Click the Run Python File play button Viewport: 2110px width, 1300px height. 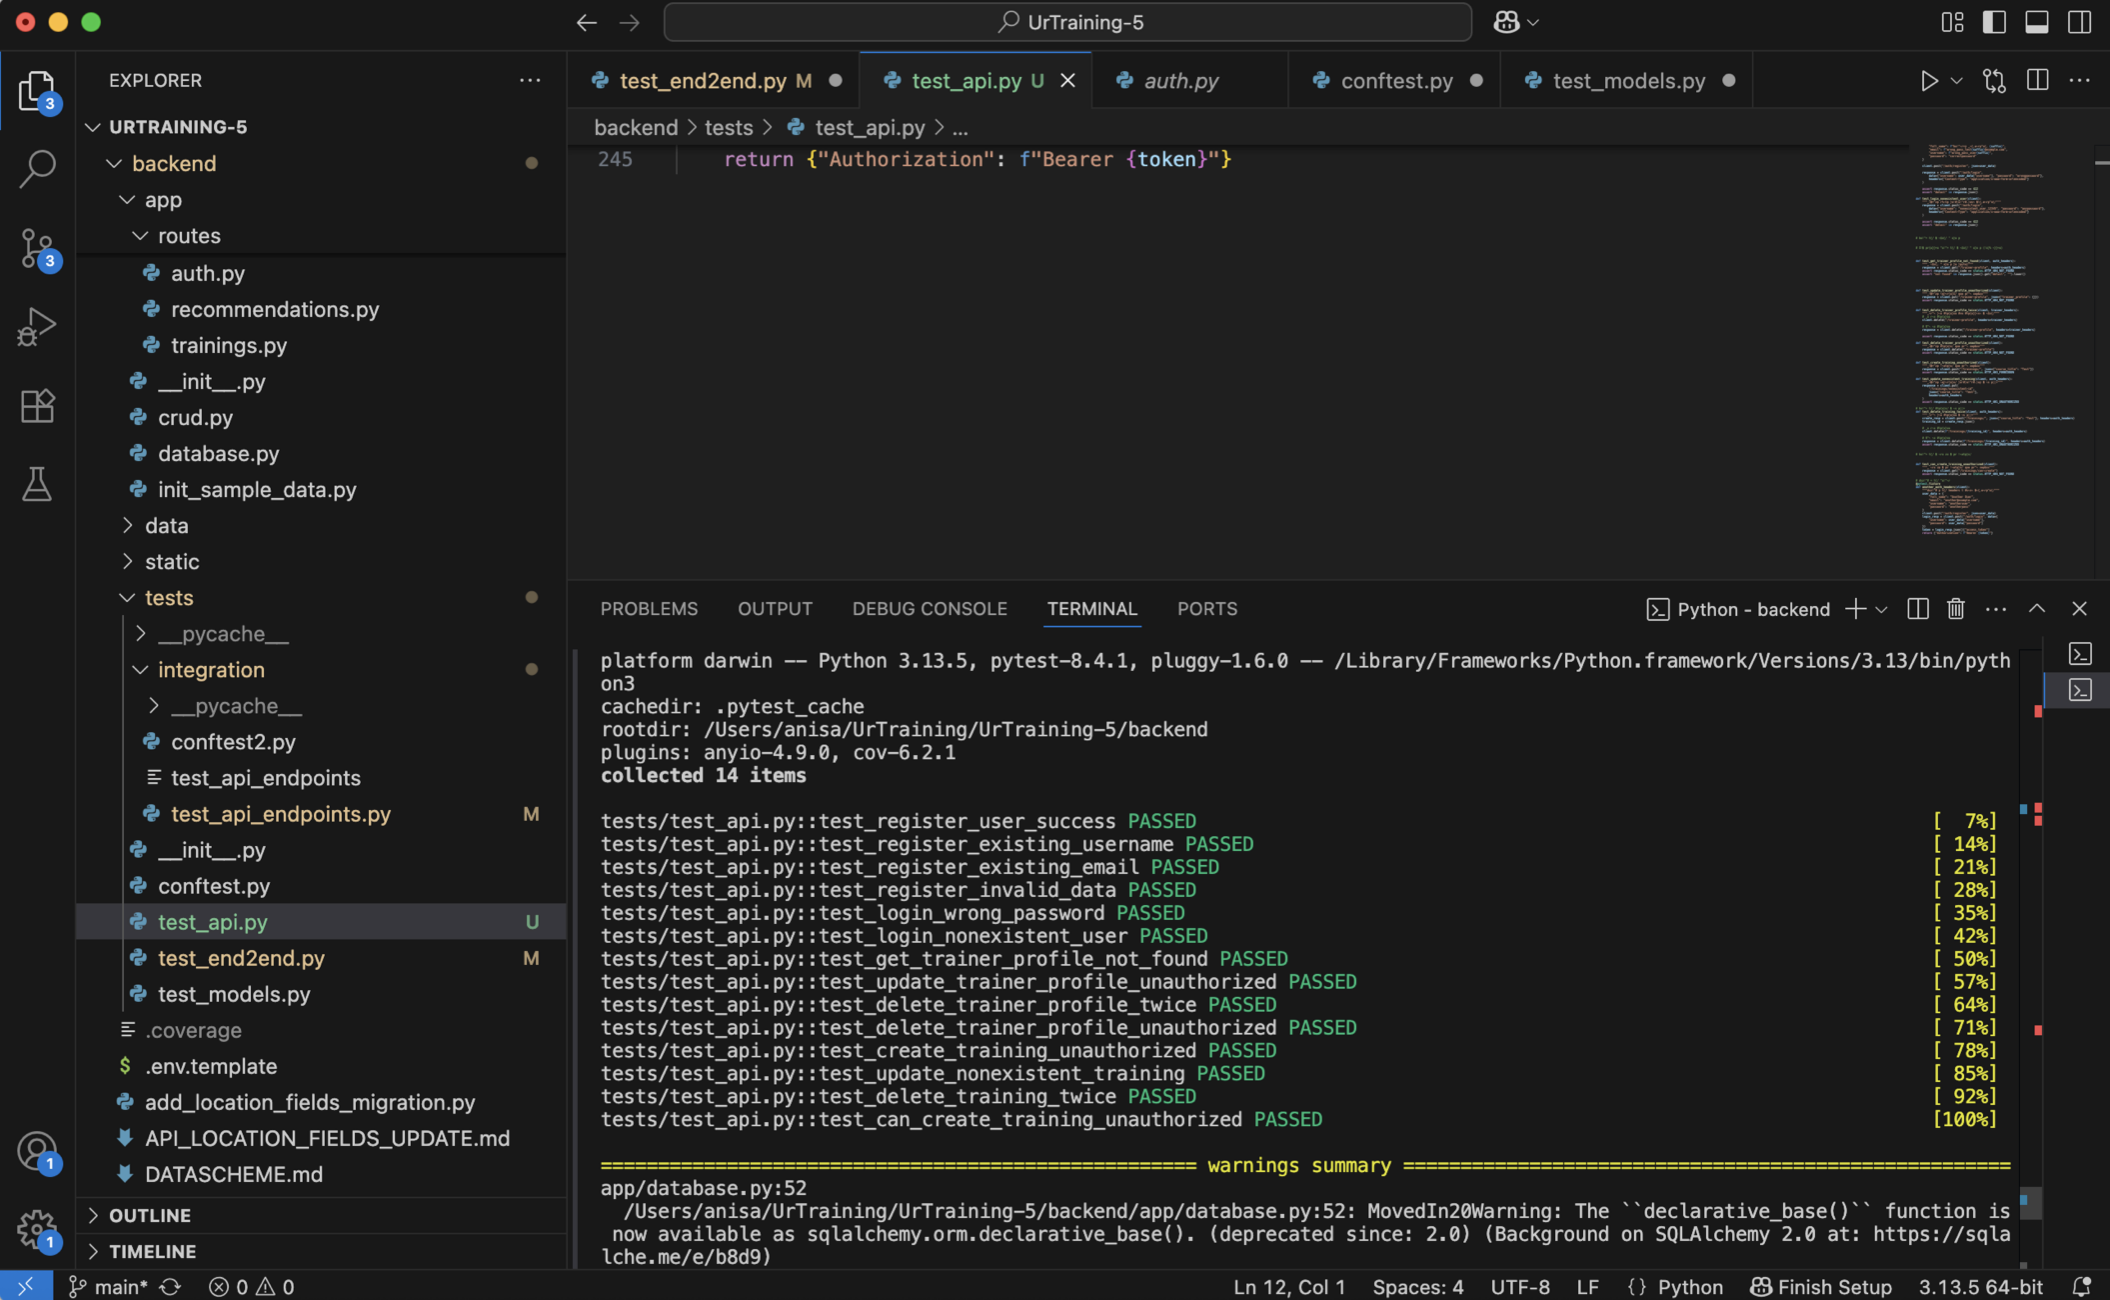point(1928,81)
